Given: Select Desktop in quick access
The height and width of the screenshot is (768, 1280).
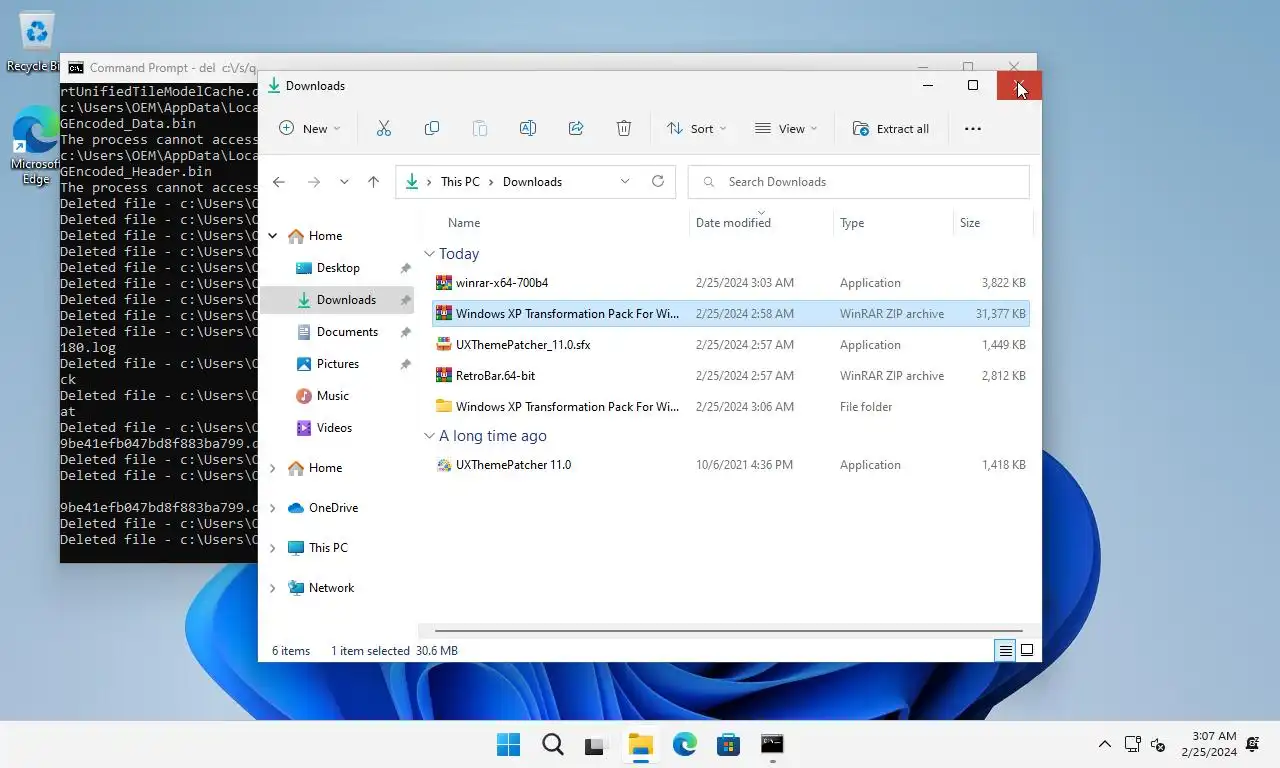Looking at the screenshot, I should click(337, 268).
